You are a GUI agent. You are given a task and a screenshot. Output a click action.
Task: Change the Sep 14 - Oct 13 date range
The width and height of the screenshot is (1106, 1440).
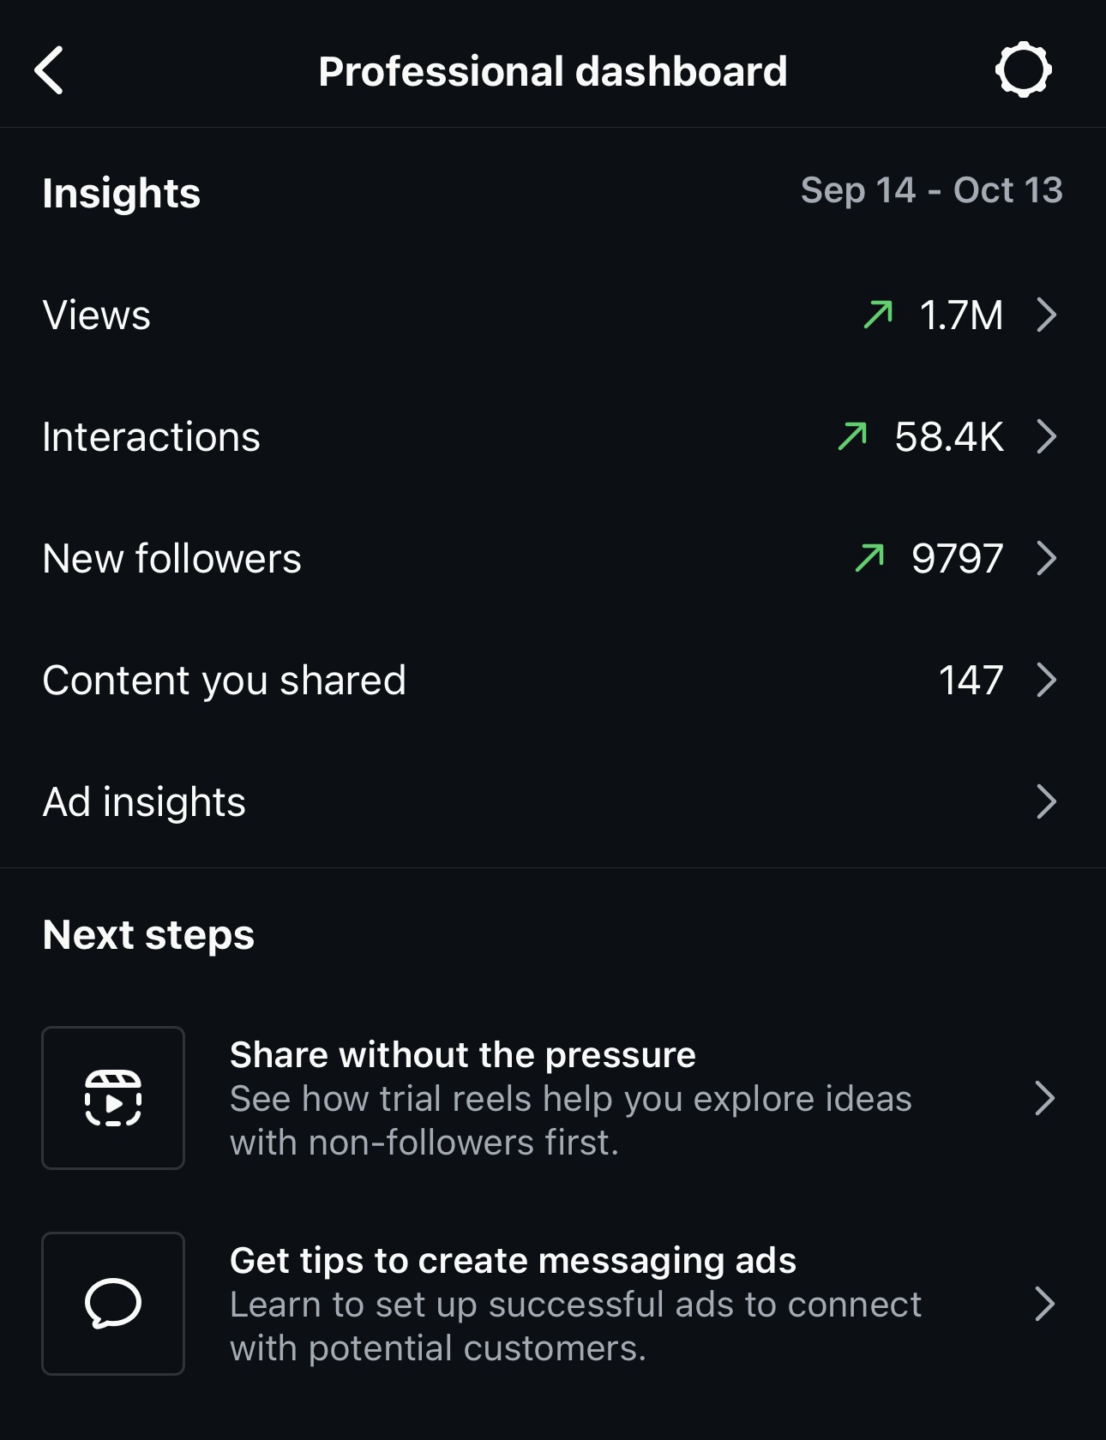[x=931, y=190]
